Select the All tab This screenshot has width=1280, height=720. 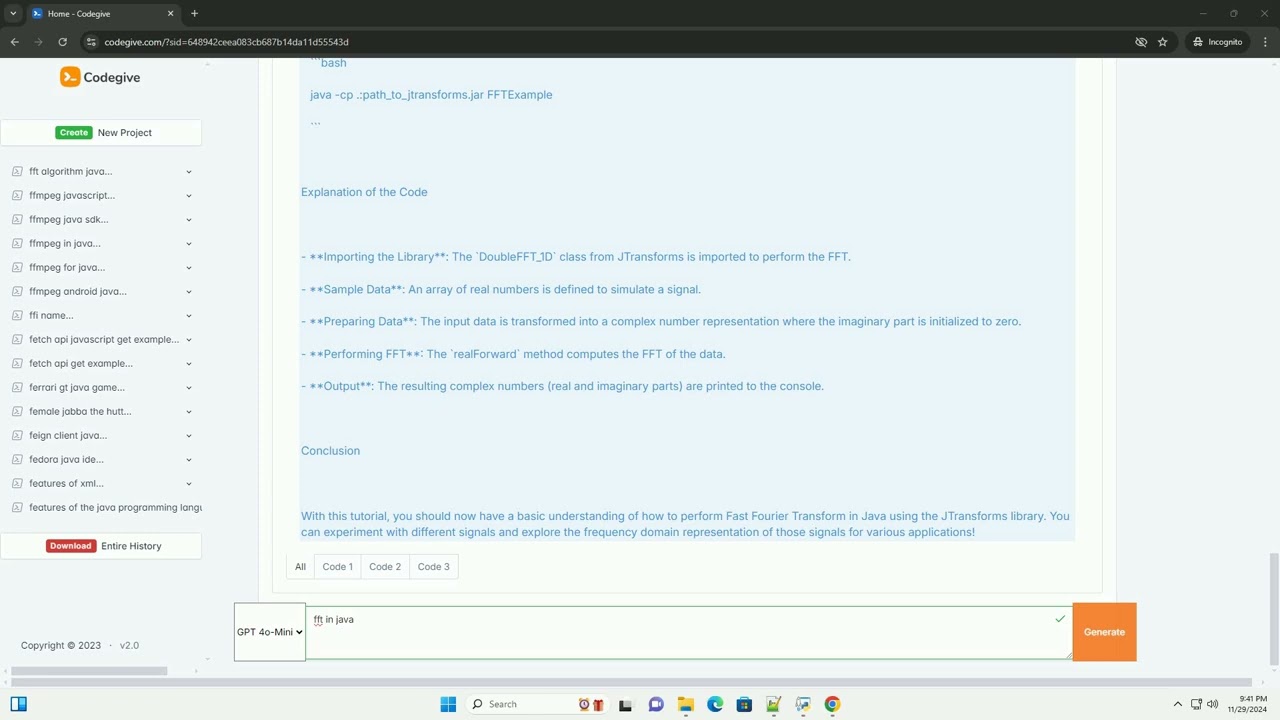coord(300,567)
